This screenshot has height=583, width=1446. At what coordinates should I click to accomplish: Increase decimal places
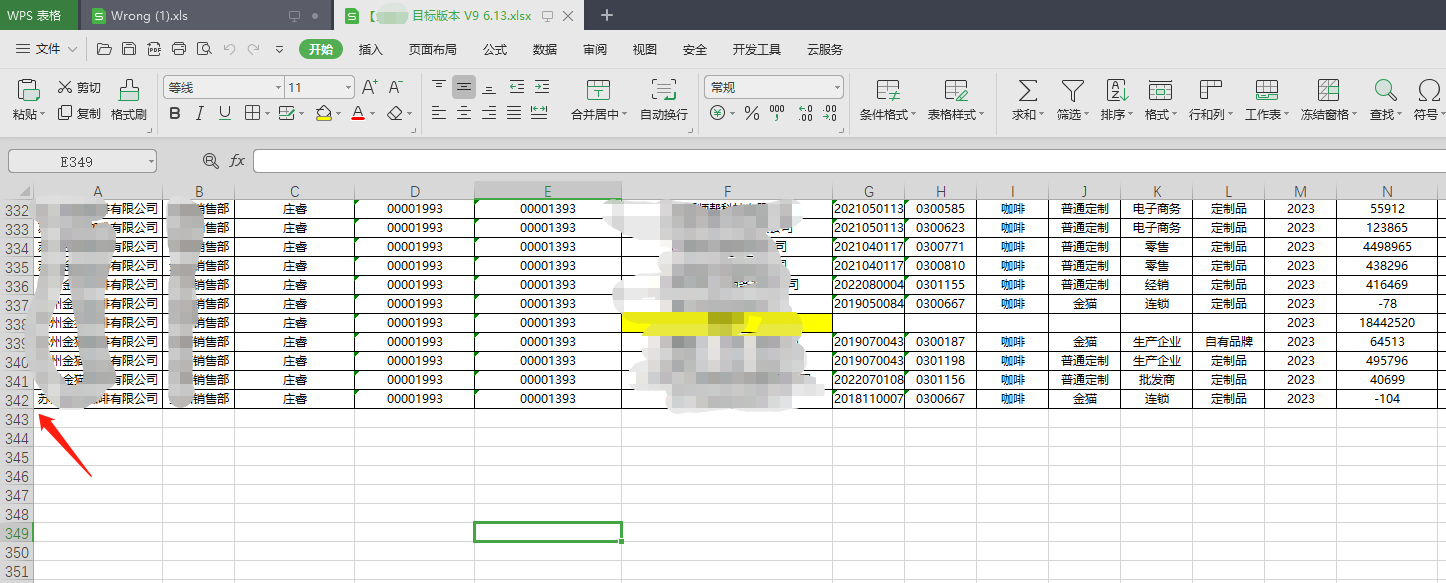(x=804, y=113)
